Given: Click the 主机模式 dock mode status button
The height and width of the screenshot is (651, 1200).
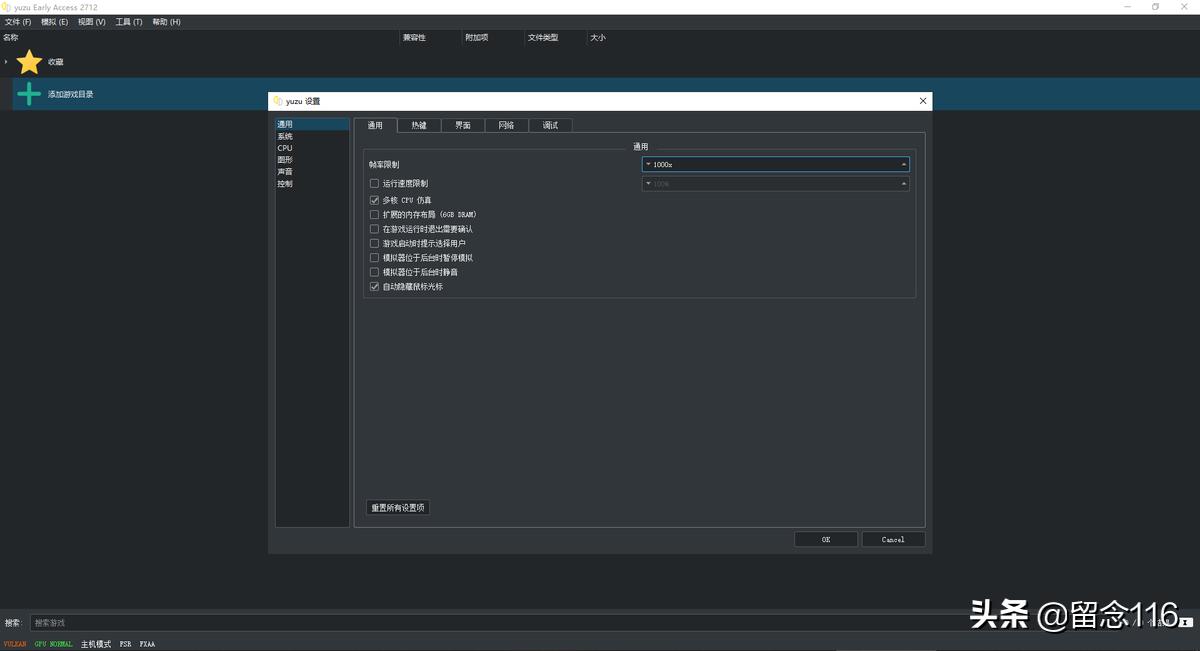Looking at the screenshot, I should click(96, 644).
